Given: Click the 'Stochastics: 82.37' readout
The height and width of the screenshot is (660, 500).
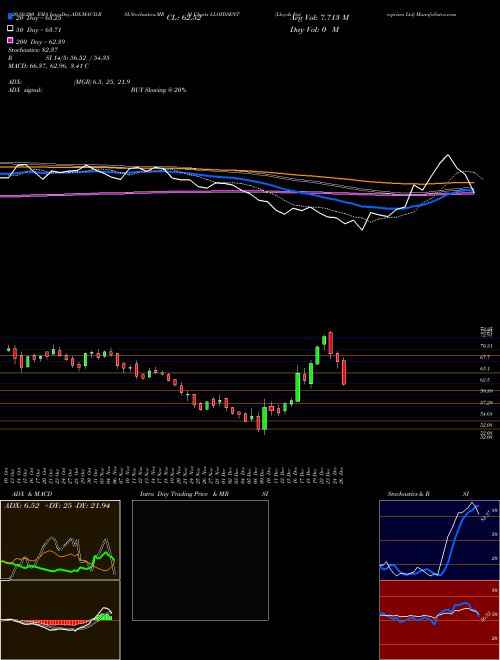Looking at the screenshot, I should pos(33,50).
